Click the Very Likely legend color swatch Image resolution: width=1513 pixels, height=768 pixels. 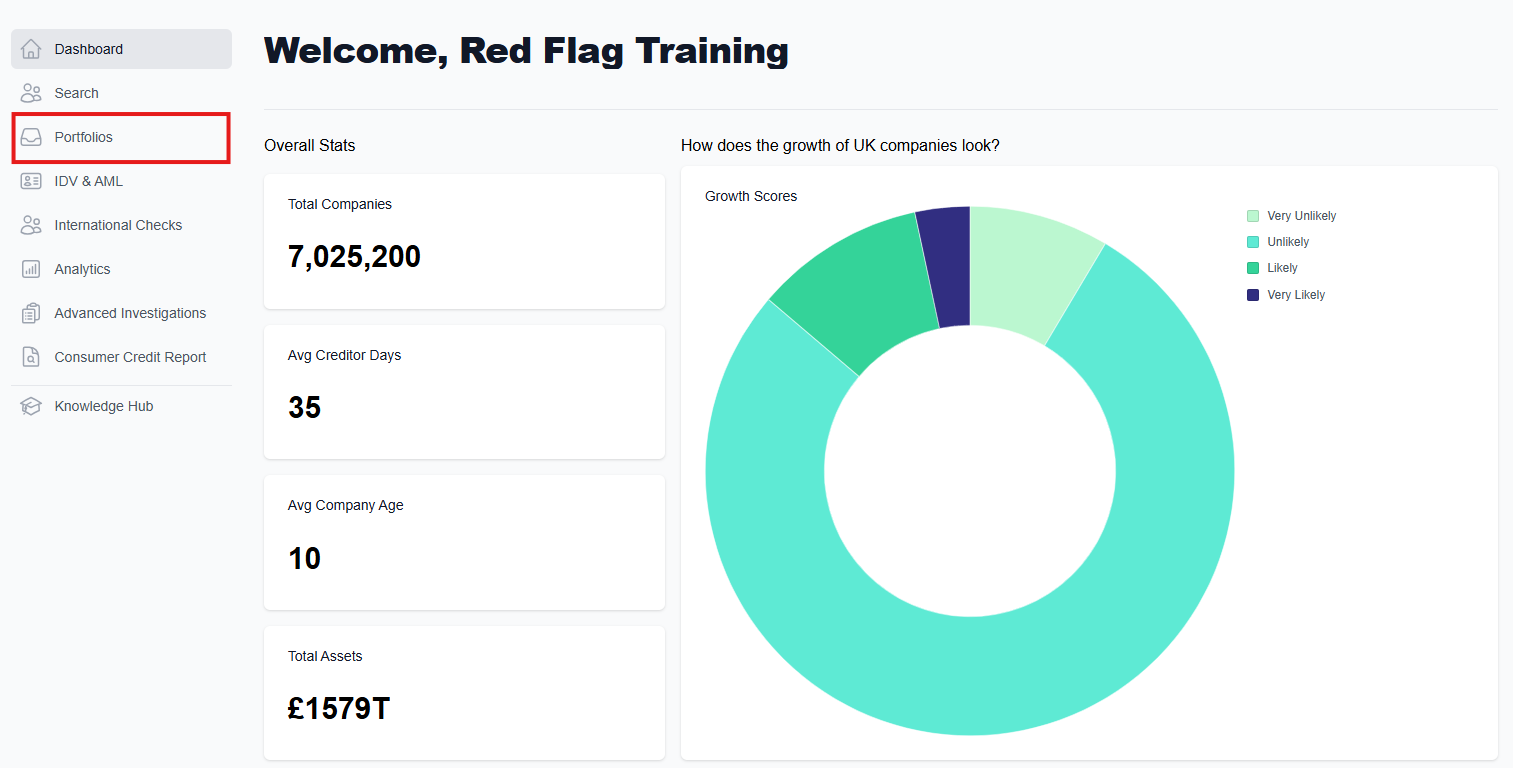point(1253,295)
